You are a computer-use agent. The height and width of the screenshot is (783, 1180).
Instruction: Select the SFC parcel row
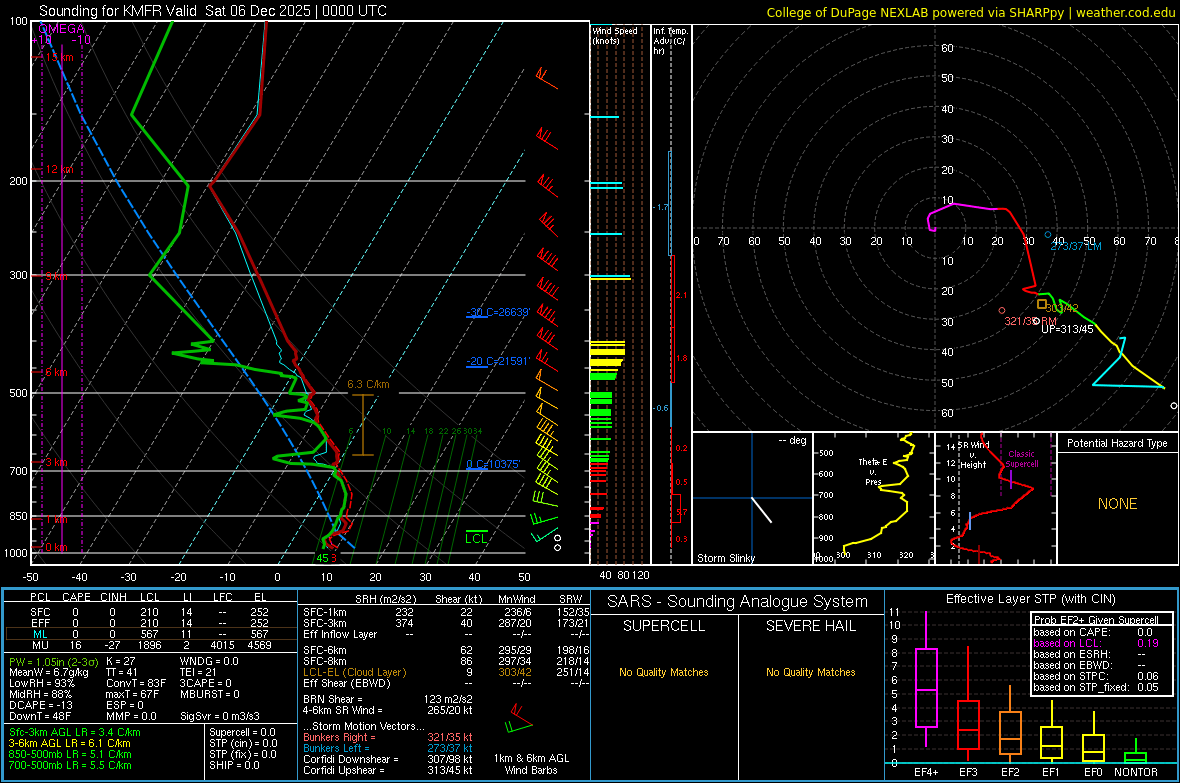[x=150, y=612]
